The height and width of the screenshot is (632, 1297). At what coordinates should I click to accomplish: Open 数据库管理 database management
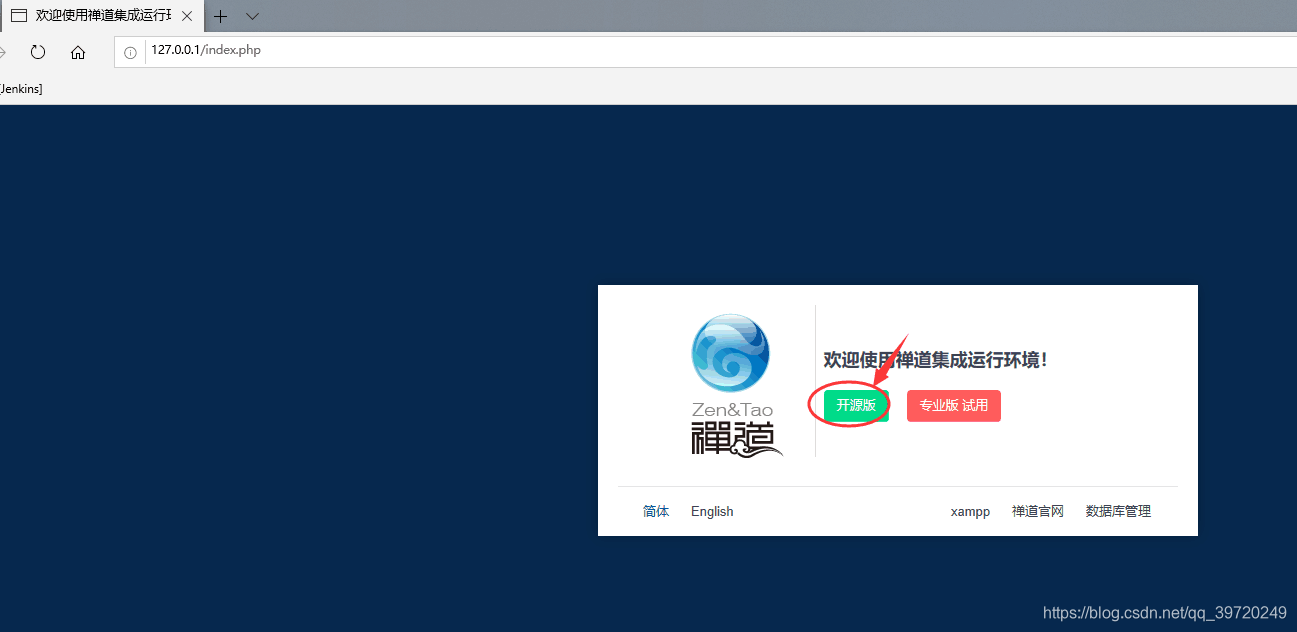[x=1117, y=511]
